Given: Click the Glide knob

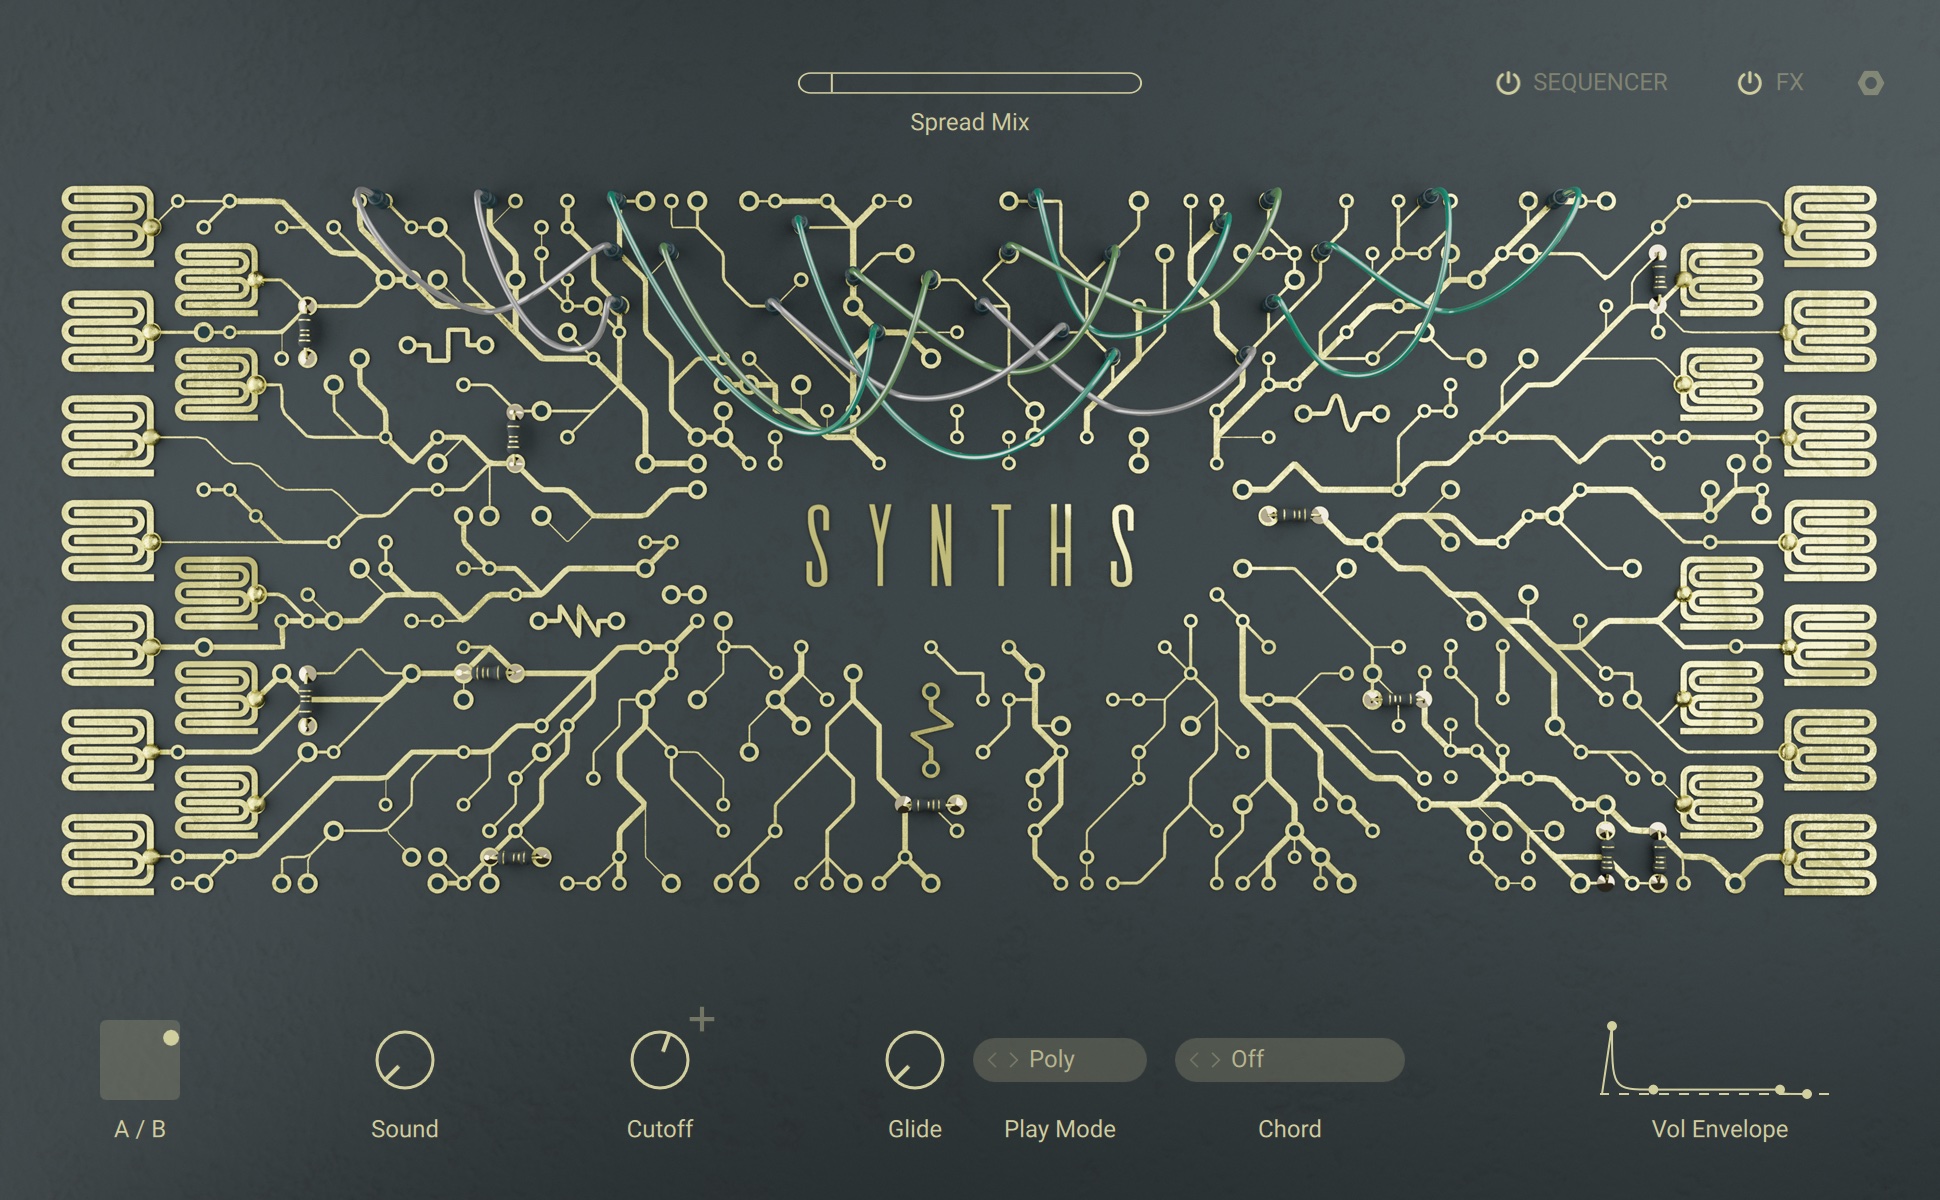Looking at the screenshot, I should coord(915,1060).
